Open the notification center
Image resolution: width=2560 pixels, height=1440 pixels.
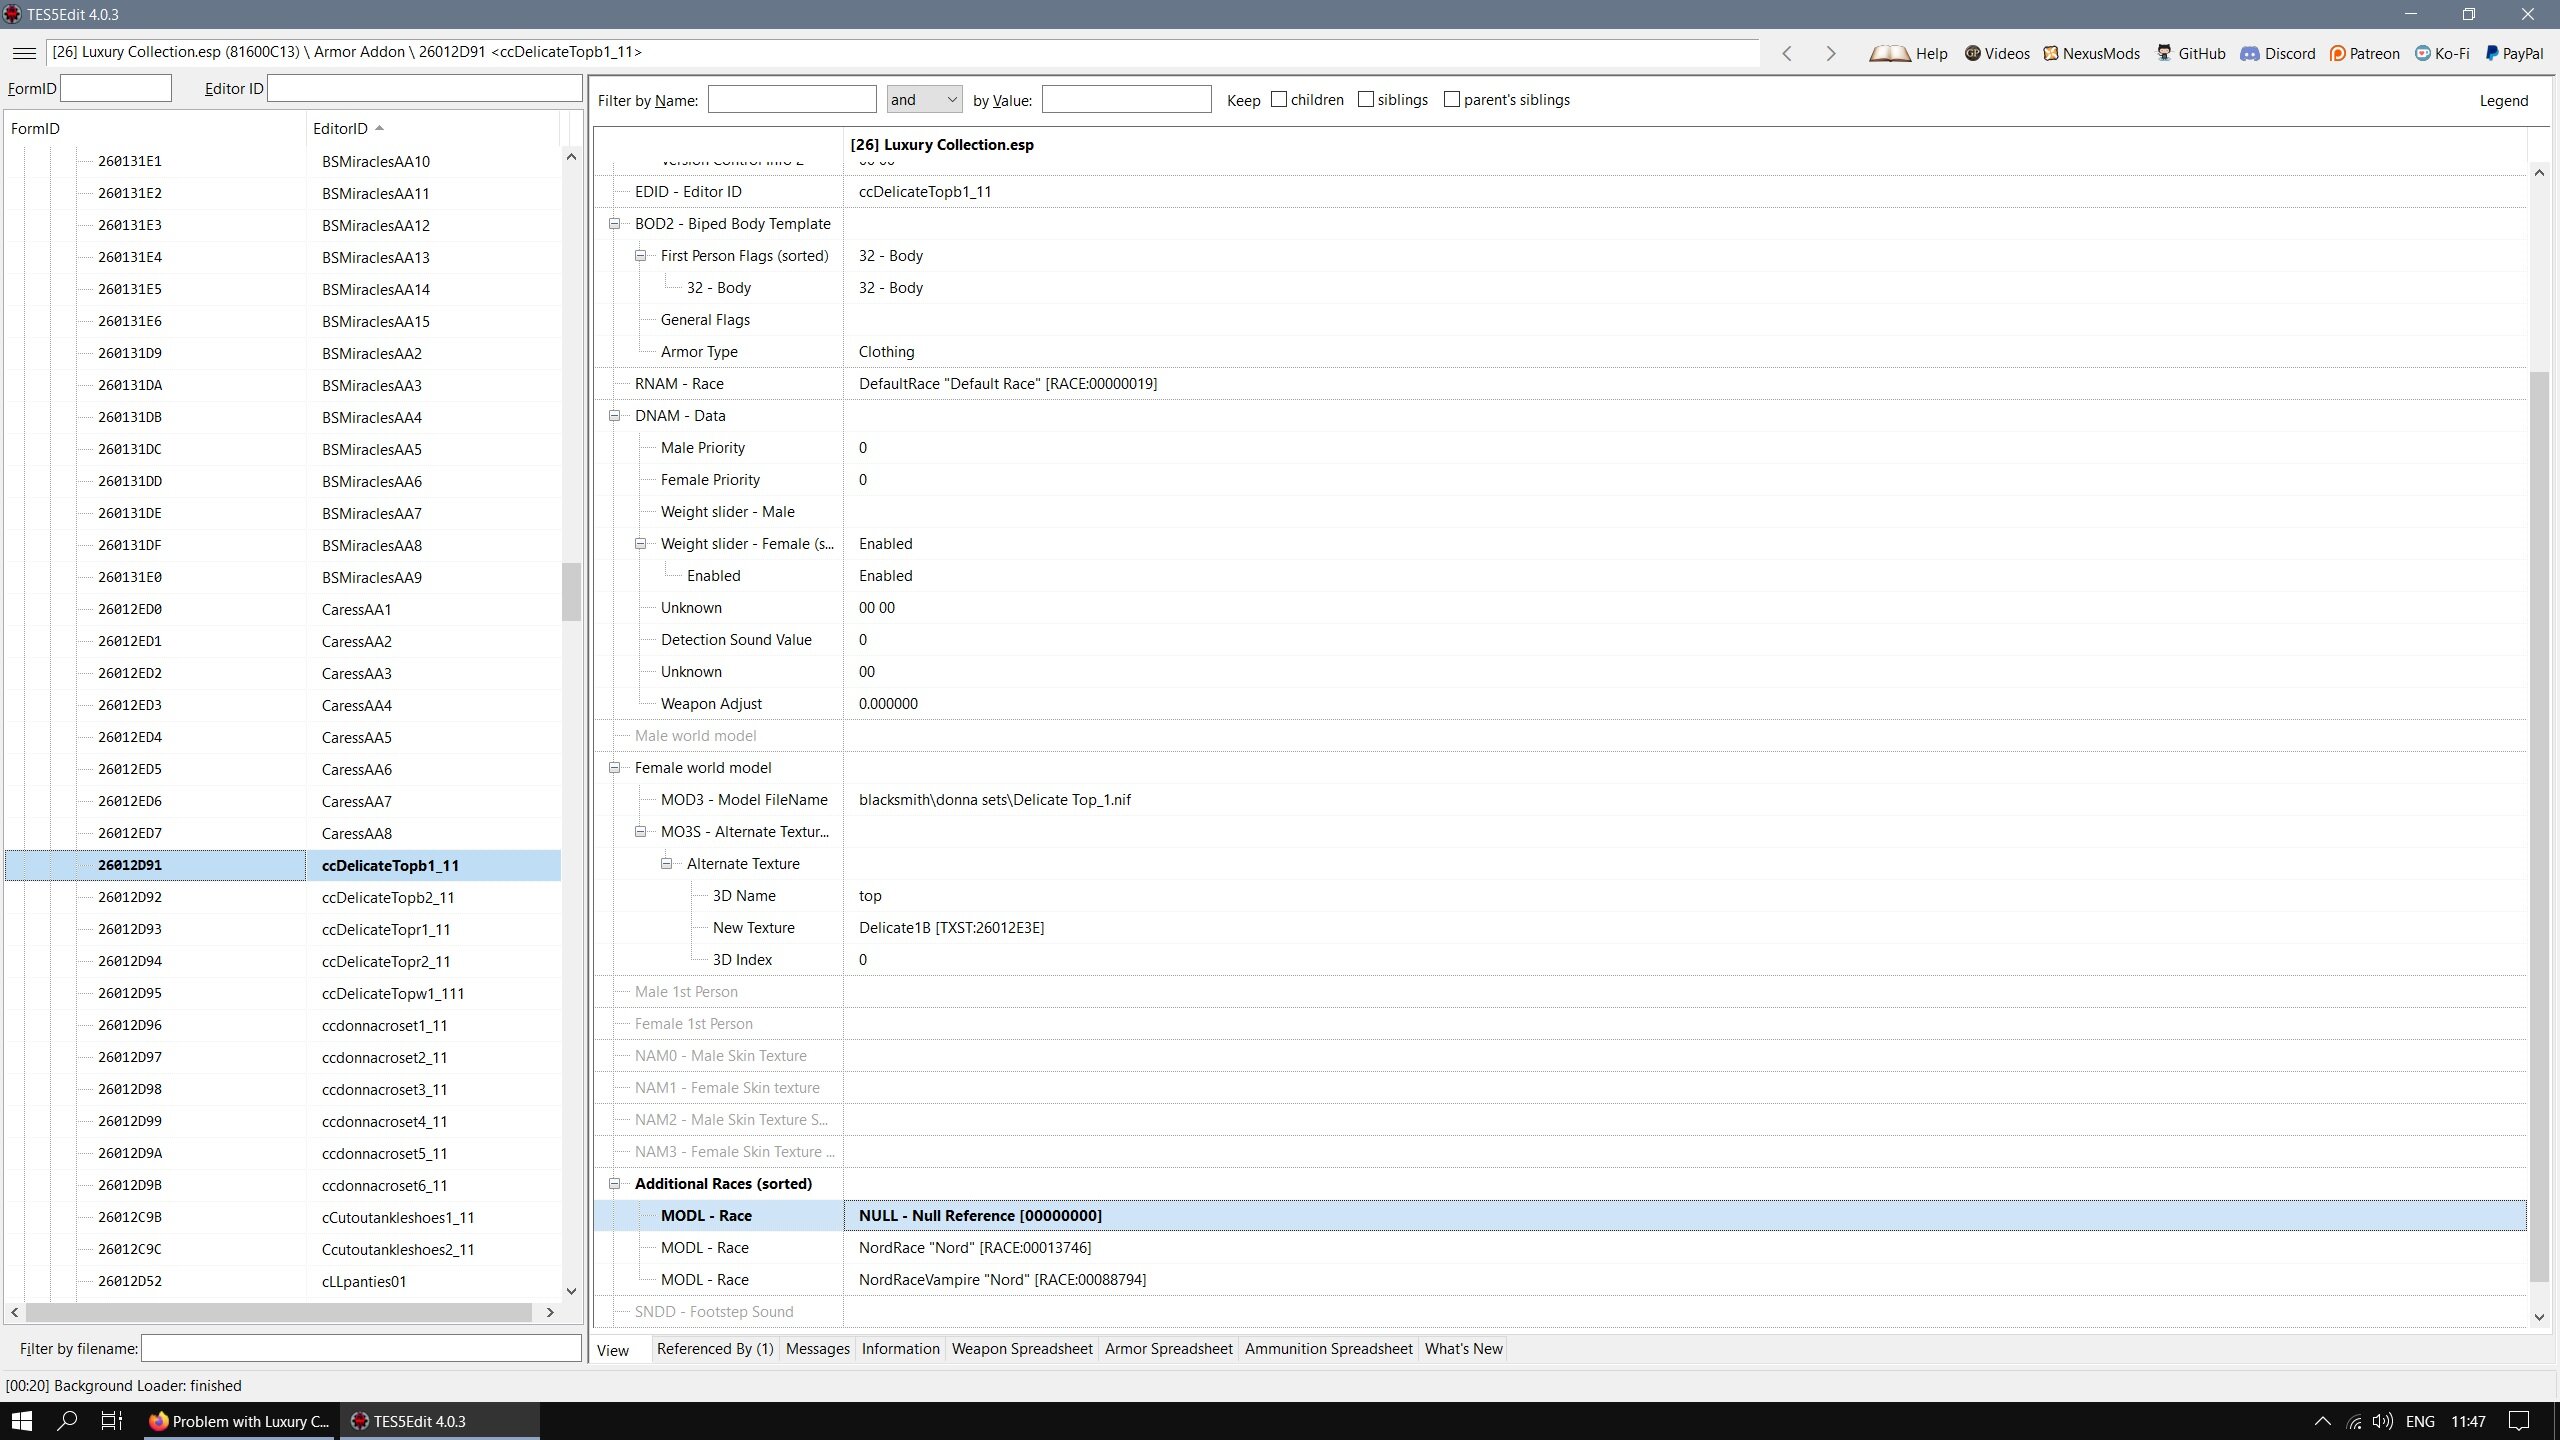[x=2520, y=1421]
